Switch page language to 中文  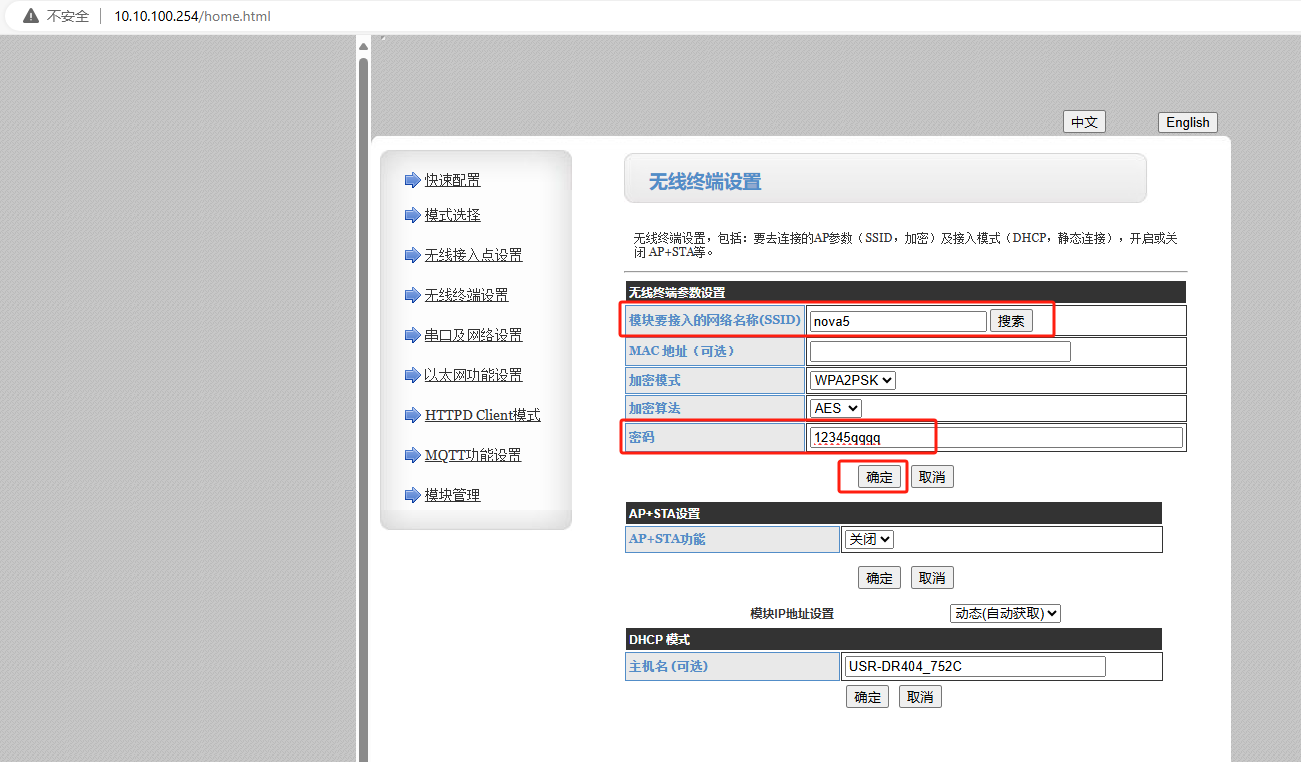tap(1084, 122)
